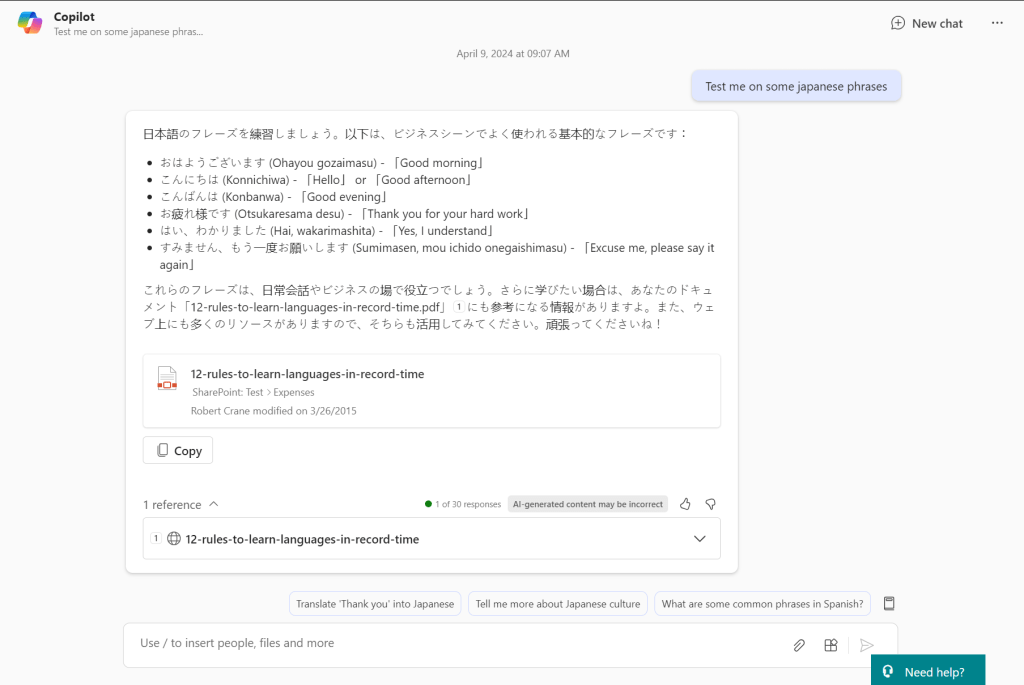Copy the response with Copy button
The image size is (1024, 685).
click(x=178, y=451)
